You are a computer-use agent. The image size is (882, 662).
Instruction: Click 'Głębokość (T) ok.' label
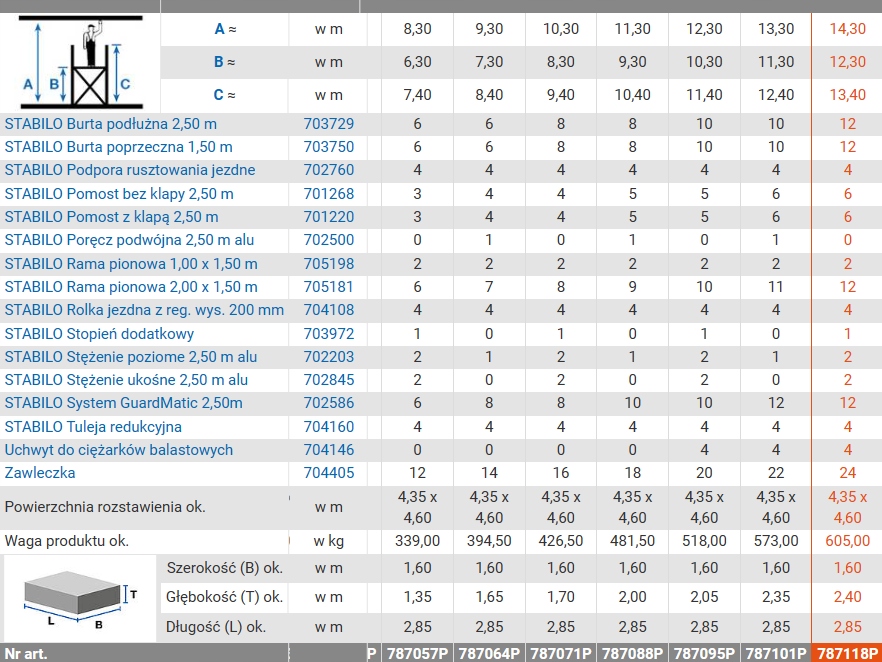[224, 597]
